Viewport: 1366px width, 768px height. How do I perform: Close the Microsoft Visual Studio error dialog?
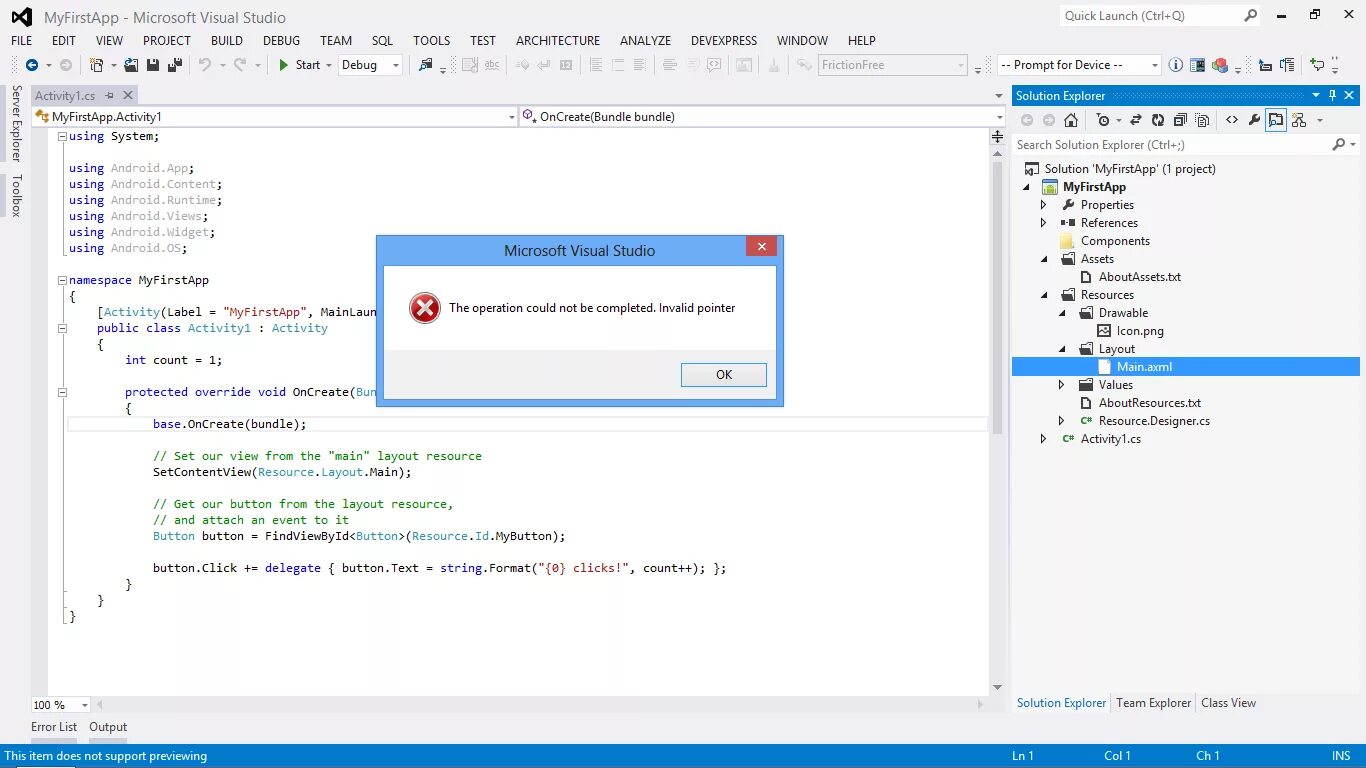click(761, 247)
